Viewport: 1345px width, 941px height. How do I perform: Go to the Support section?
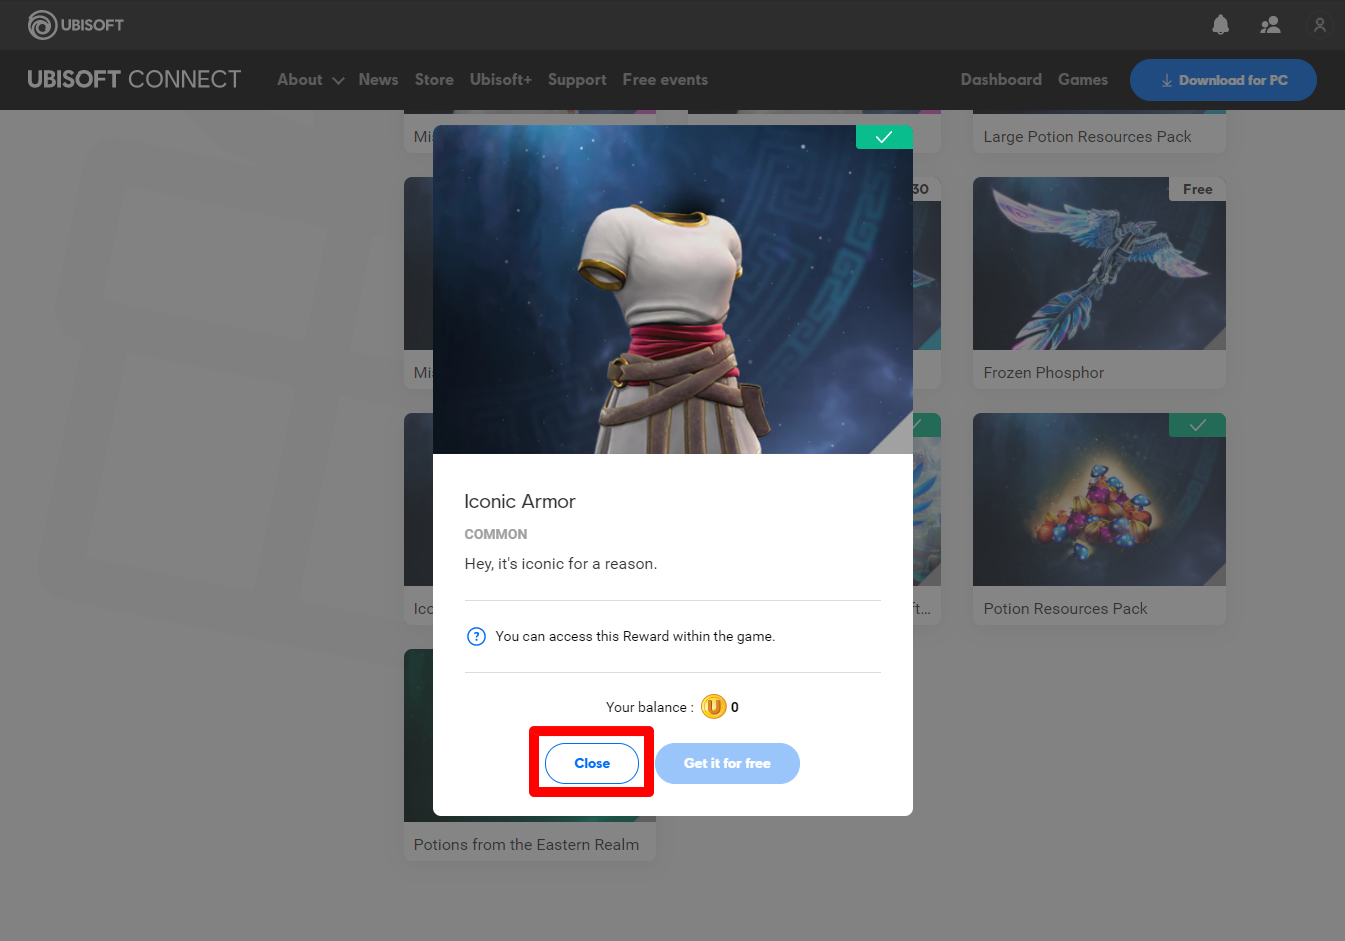577,80
